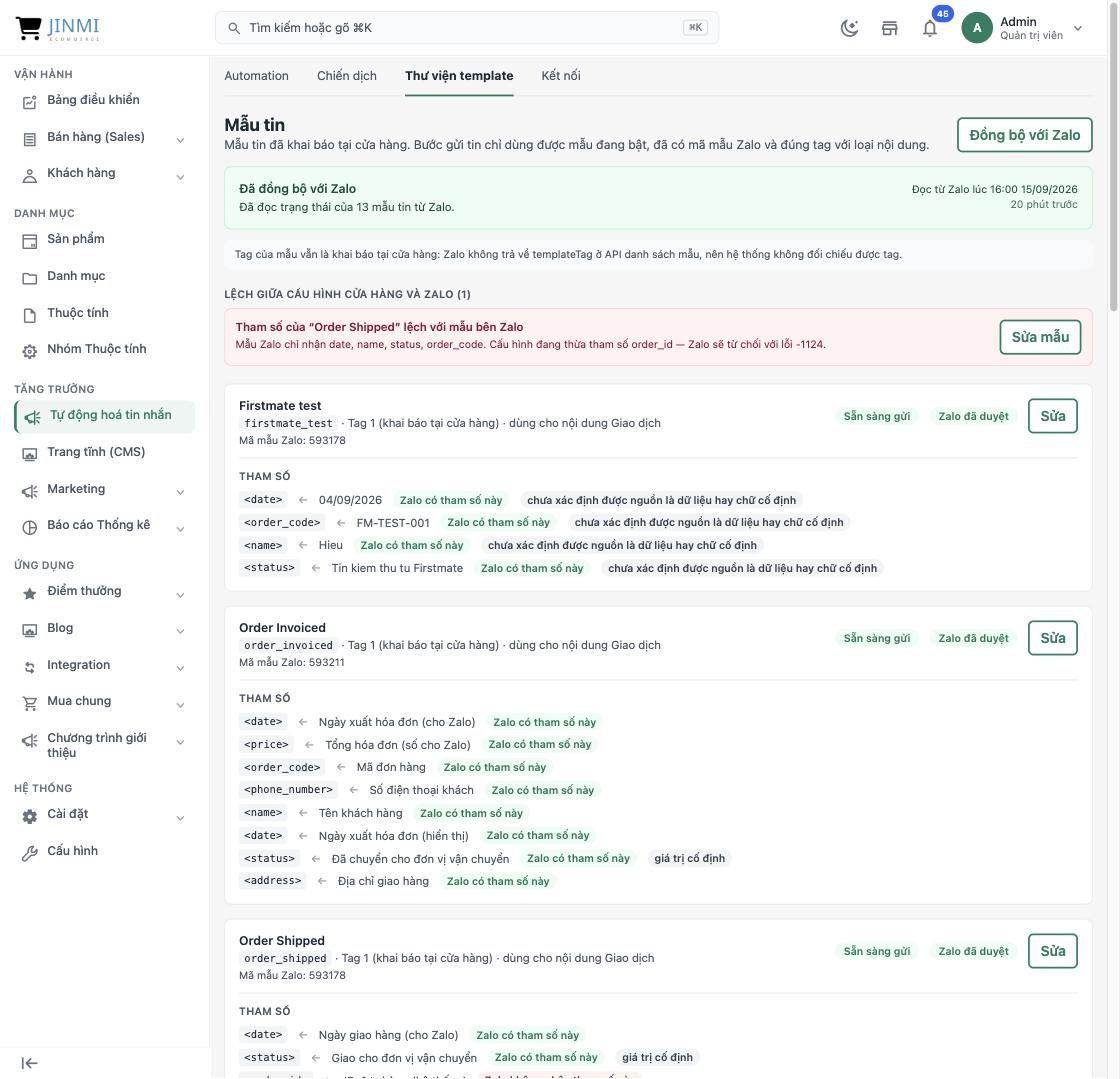Click Integration sync icon

click(x=29, y=668)
